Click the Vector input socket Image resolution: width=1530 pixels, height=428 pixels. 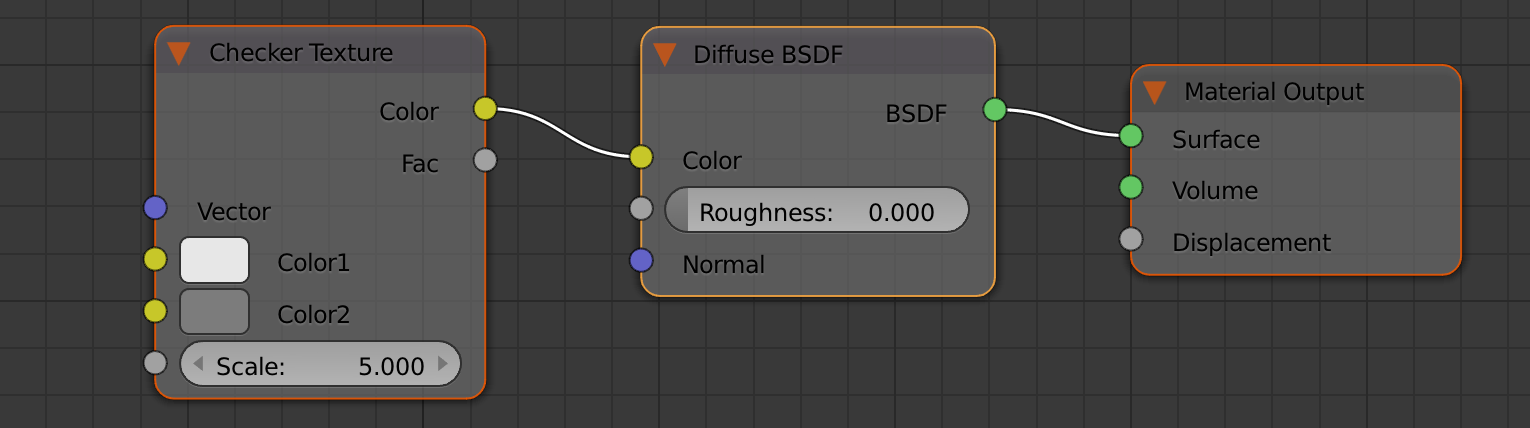click(155, 208)
